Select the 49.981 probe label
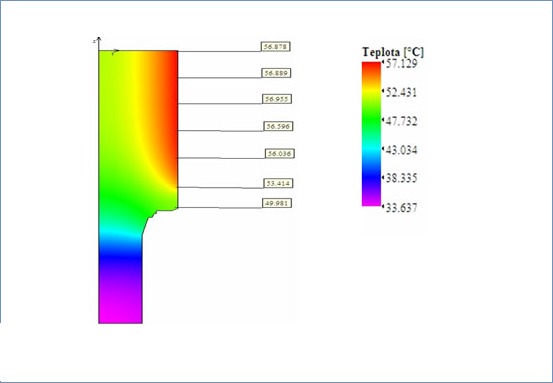The height and width of the screenshot is (383, 553). point(277,203)
